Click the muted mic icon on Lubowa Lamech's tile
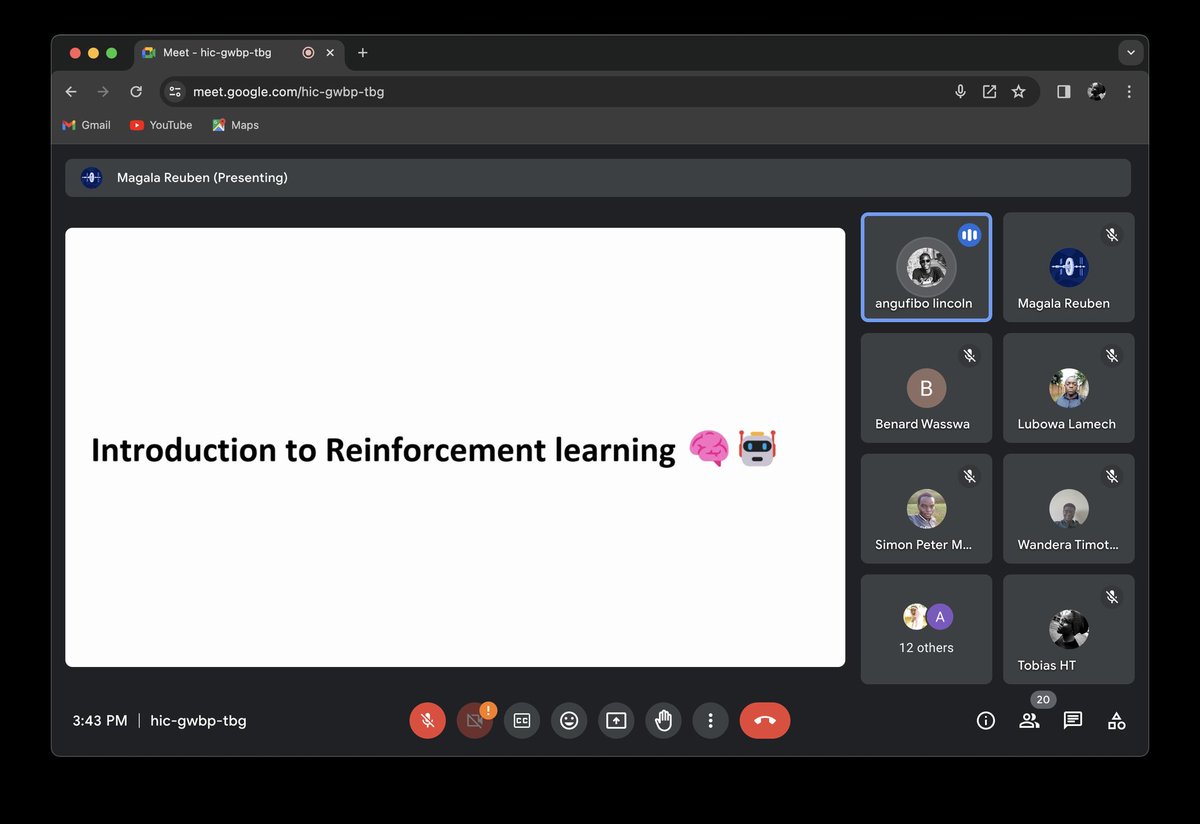The height and width of the screenshot is (824, 1200). click(x=1111, y=355)
